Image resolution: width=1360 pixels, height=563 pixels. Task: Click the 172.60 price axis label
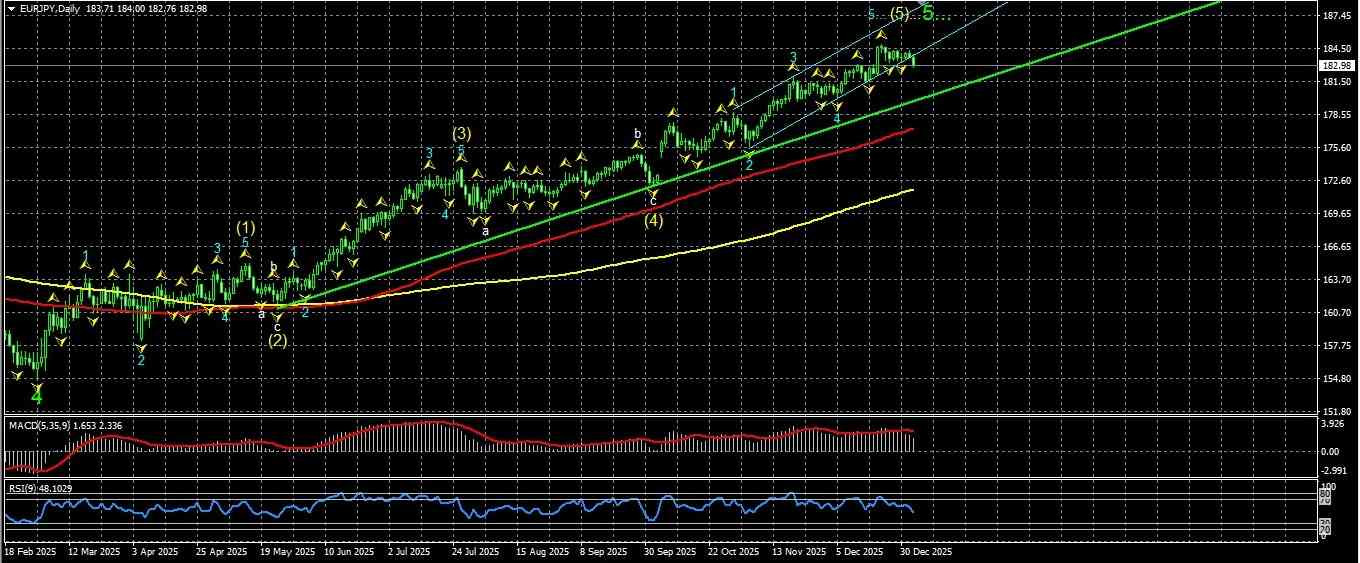click(x=1337, y=181)
